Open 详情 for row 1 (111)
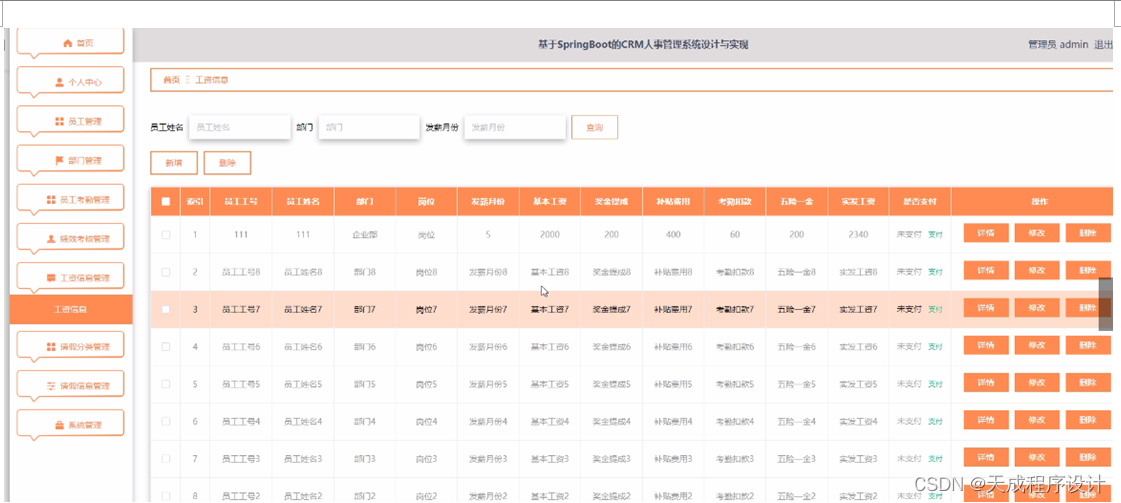 986,233
